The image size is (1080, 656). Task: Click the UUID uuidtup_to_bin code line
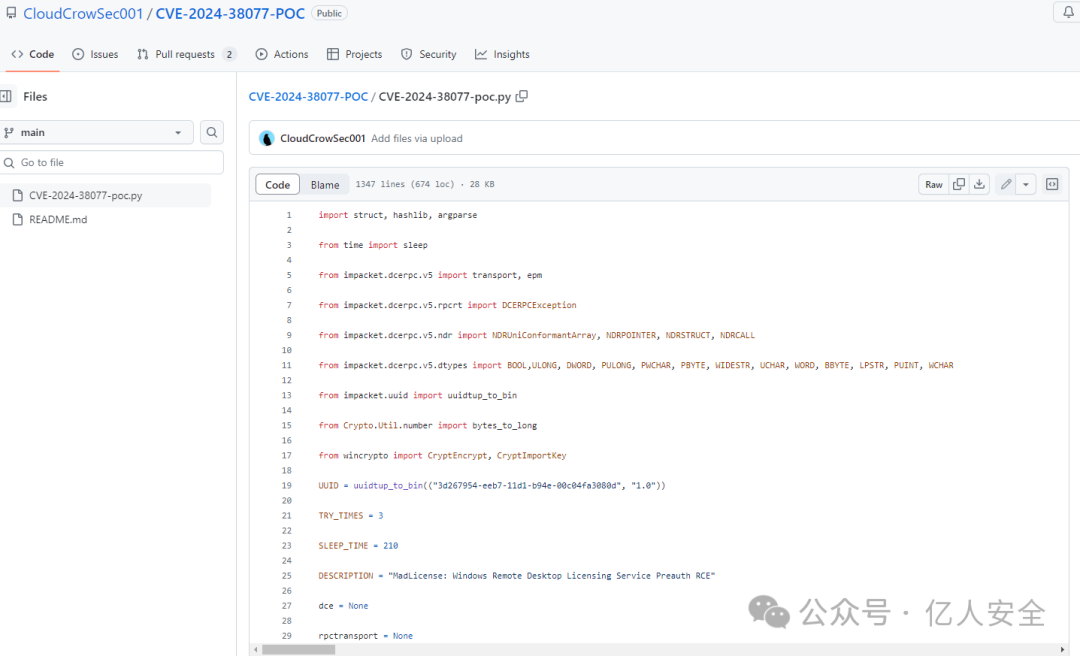pyautogui.click(x=492, y=486)
